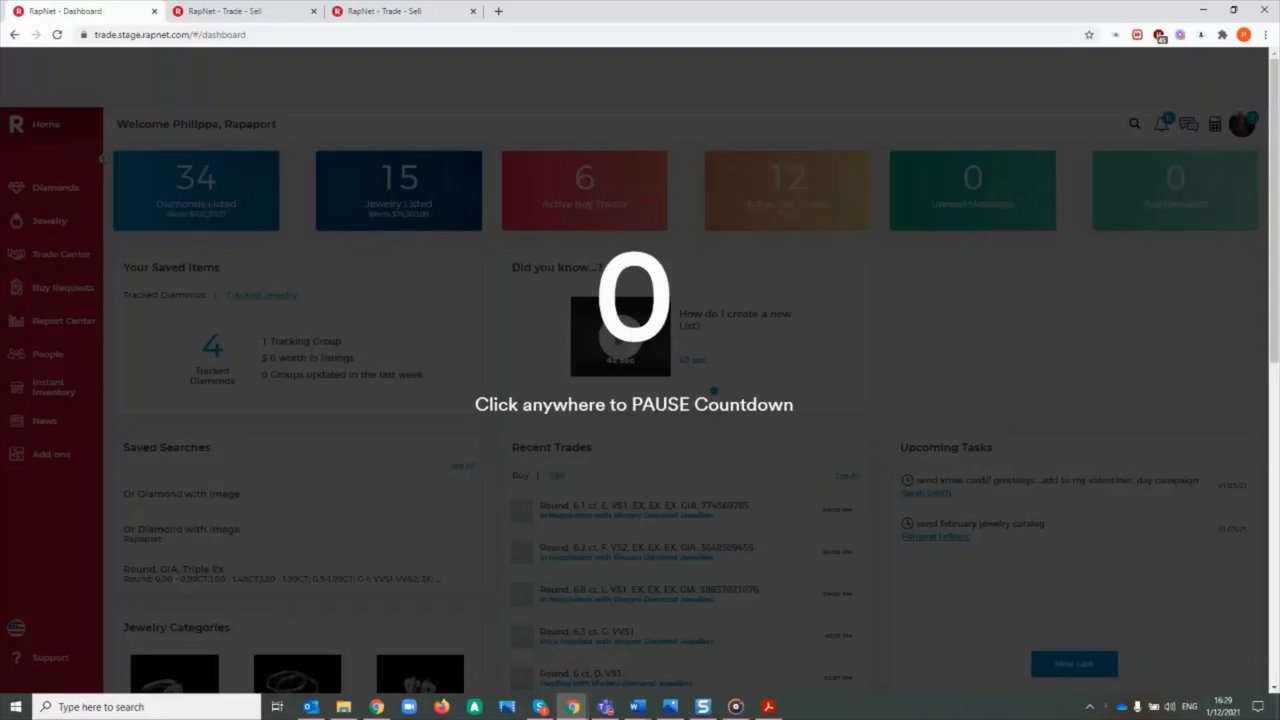The height and width of the screenshot is (720, 1280).
Task: Select the Tracked Diamonds tab
Action: point(164,295)
